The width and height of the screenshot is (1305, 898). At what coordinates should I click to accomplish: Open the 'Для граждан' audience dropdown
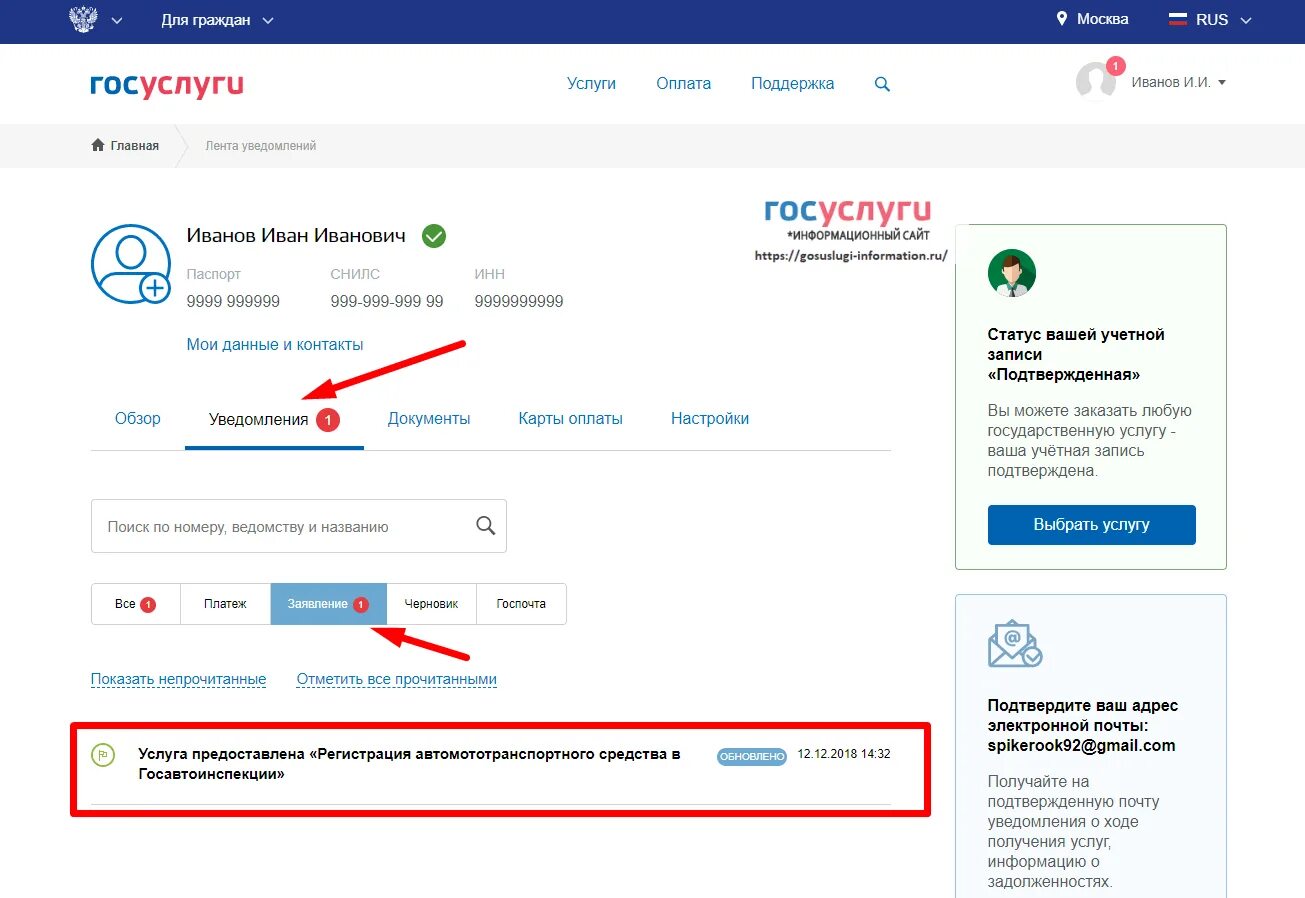click(217, 20)
